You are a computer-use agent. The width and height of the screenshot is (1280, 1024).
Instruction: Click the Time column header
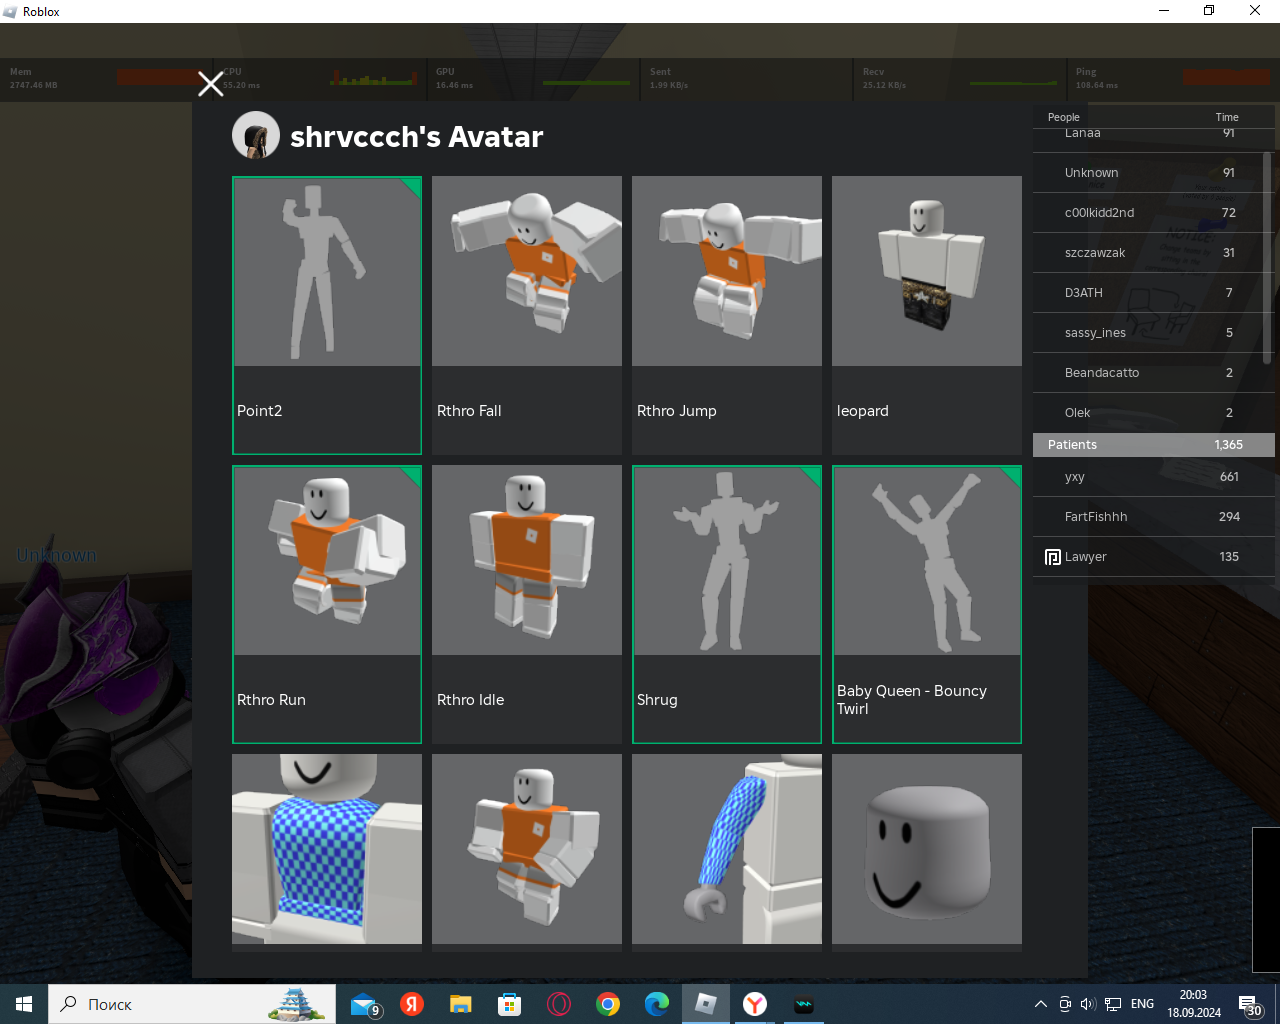(1227, 117)
